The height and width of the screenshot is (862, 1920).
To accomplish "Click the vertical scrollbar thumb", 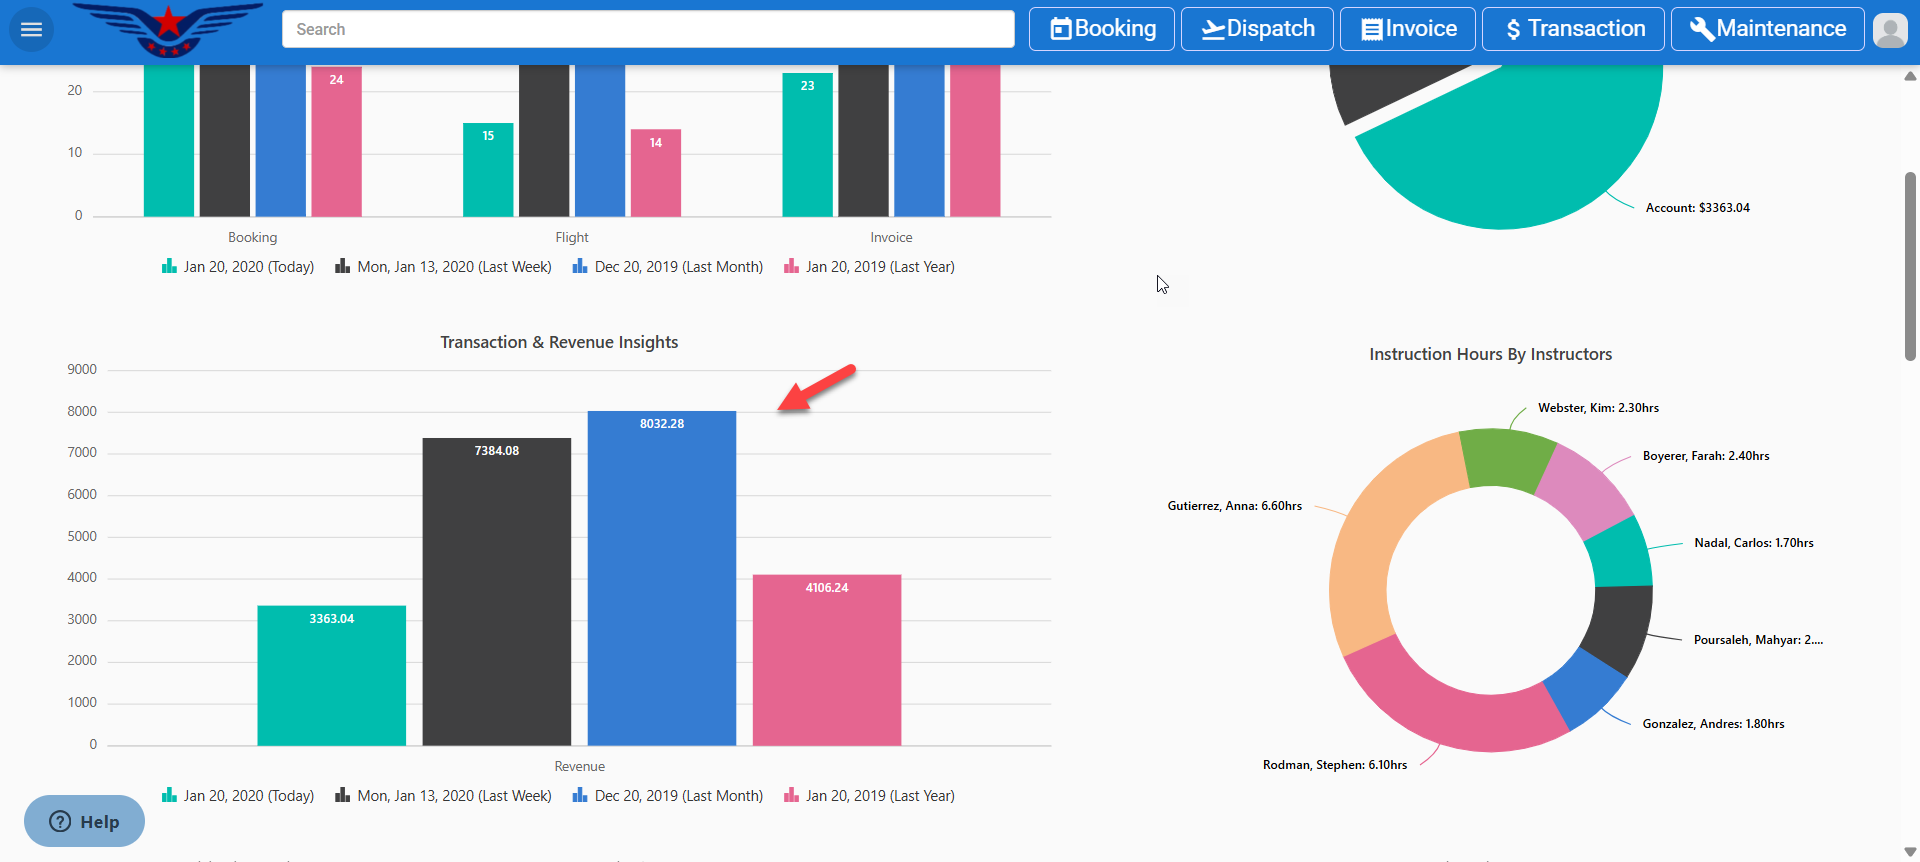I will click(x=1910, y=265).
